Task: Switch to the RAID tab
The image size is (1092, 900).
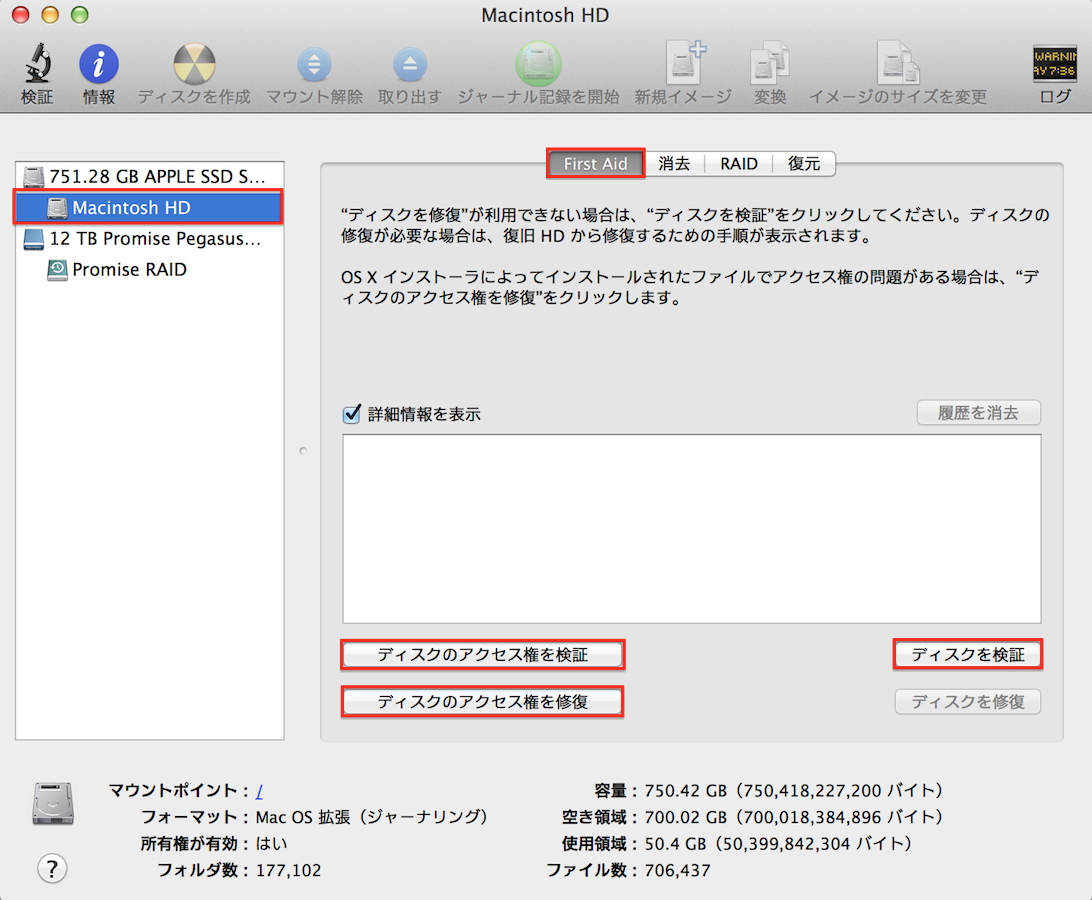Action: [739, 164]
